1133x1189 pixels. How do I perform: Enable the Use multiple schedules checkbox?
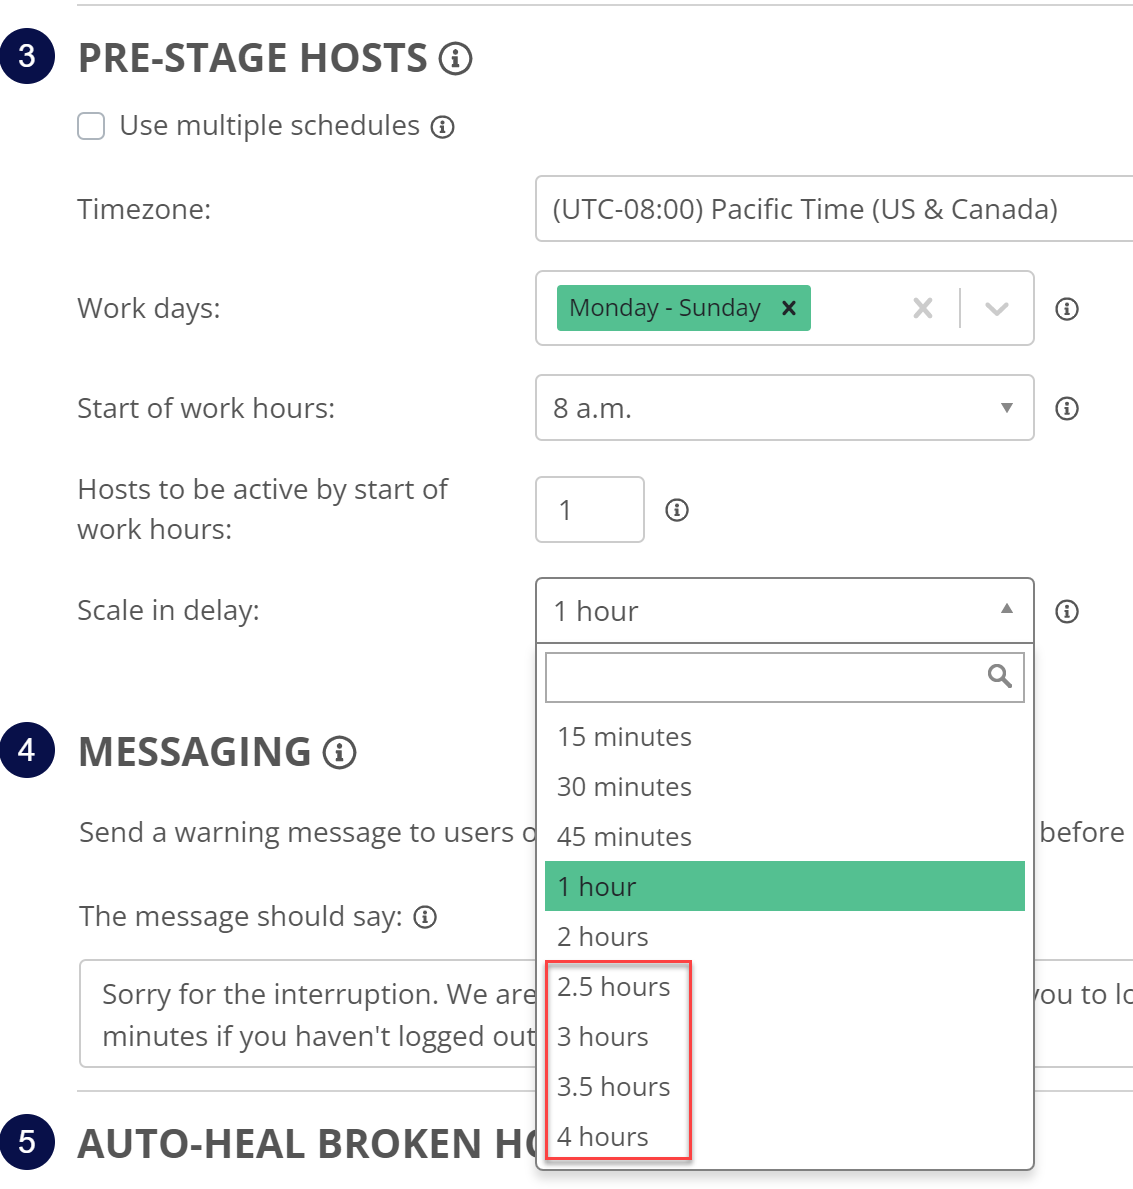click(x=92, y=127)
